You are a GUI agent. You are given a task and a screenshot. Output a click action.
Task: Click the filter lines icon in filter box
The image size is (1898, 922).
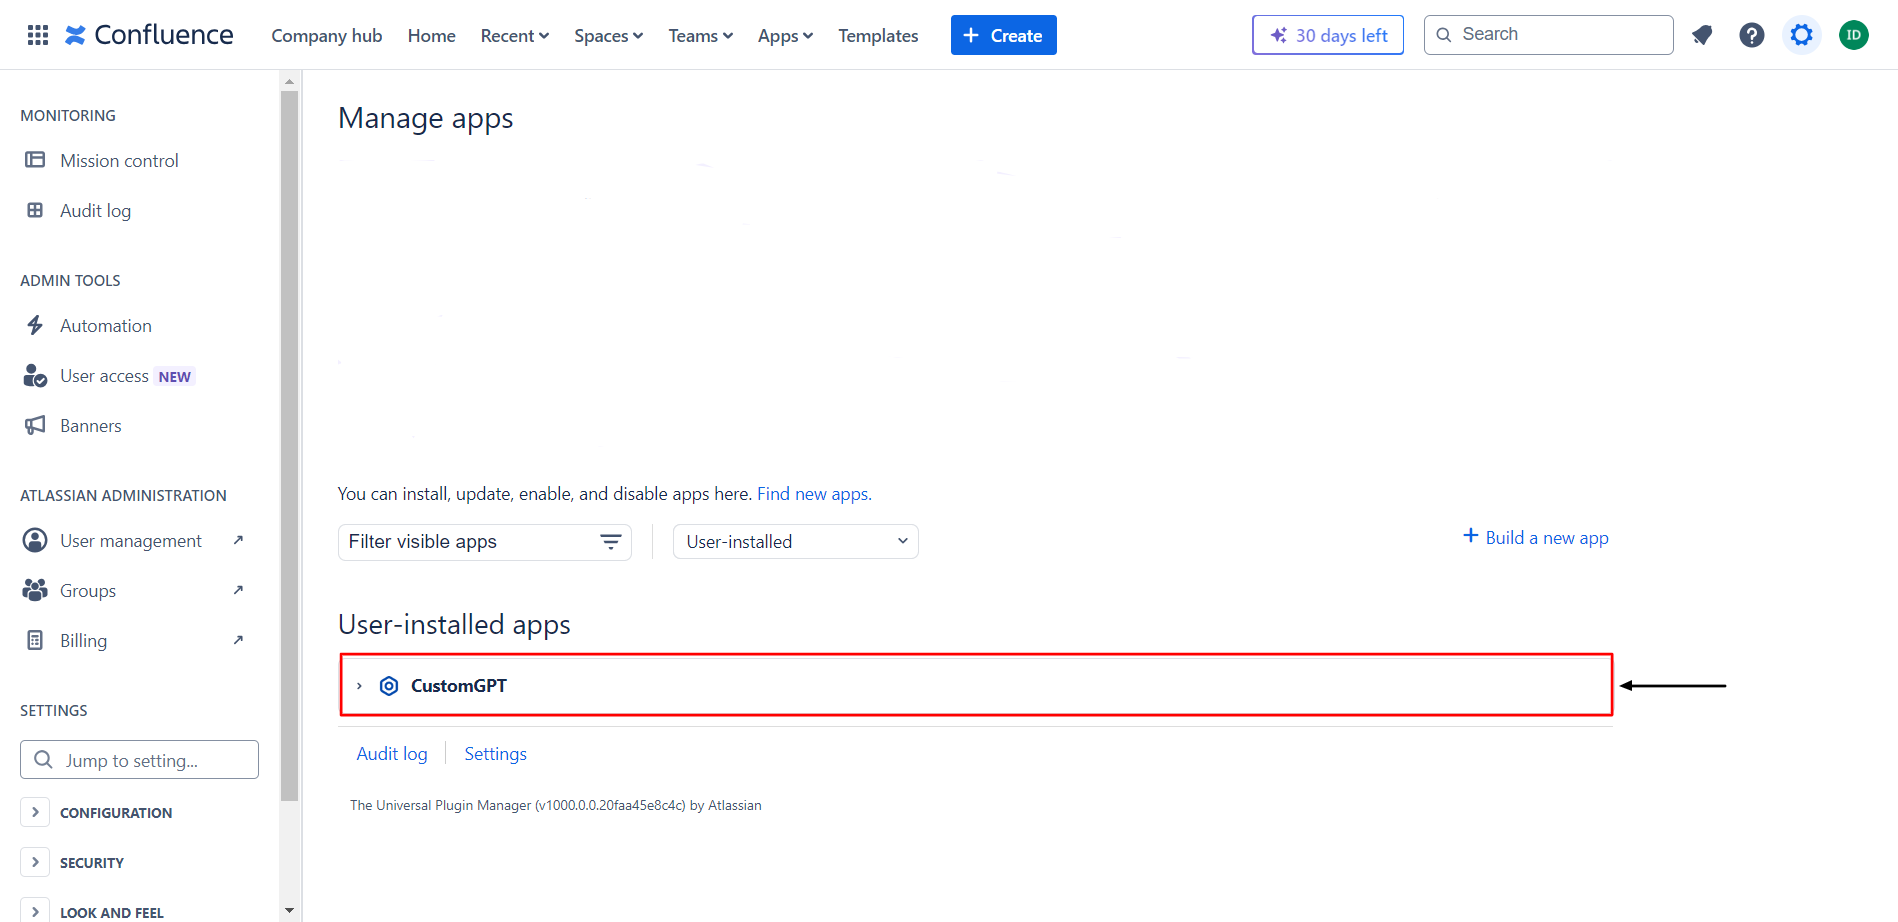(610, 542)
